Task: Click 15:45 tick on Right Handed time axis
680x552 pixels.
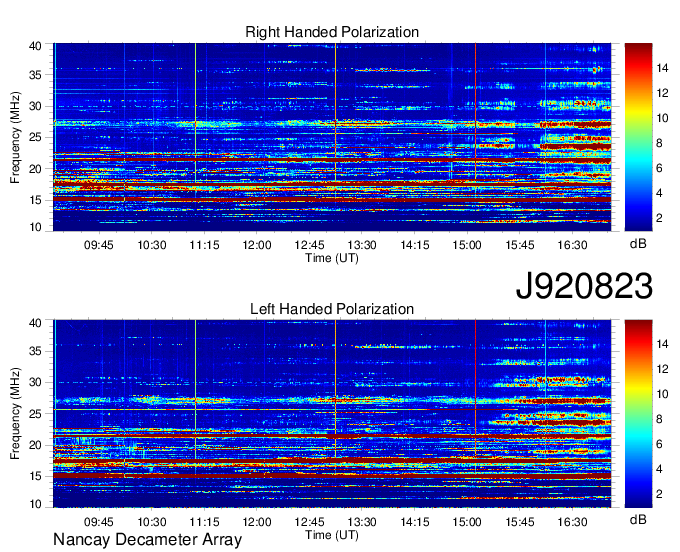Action: tap(520, 245)
